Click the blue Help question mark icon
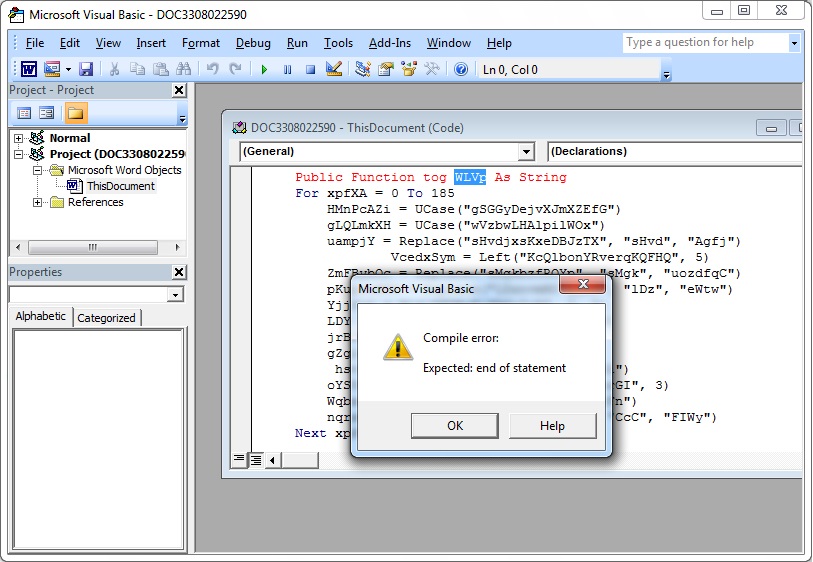813x562 pixels. coord(460,69)
